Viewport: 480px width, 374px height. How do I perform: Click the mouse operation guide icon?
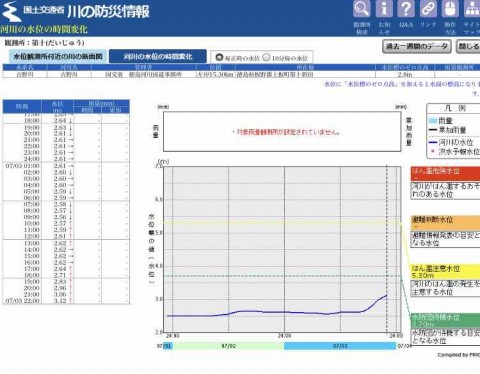[x=450, y=8]
